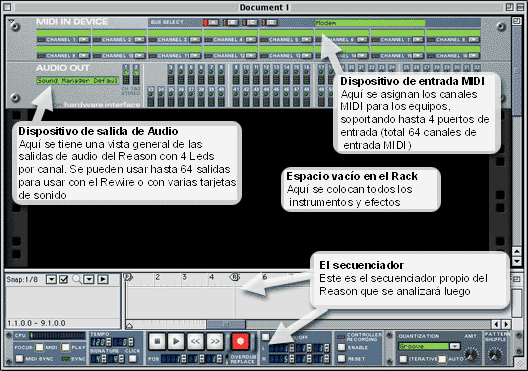528x371 pixels.
Task: Click the sequencer horizontal scrollbar thumb
Action: (226, 324)
